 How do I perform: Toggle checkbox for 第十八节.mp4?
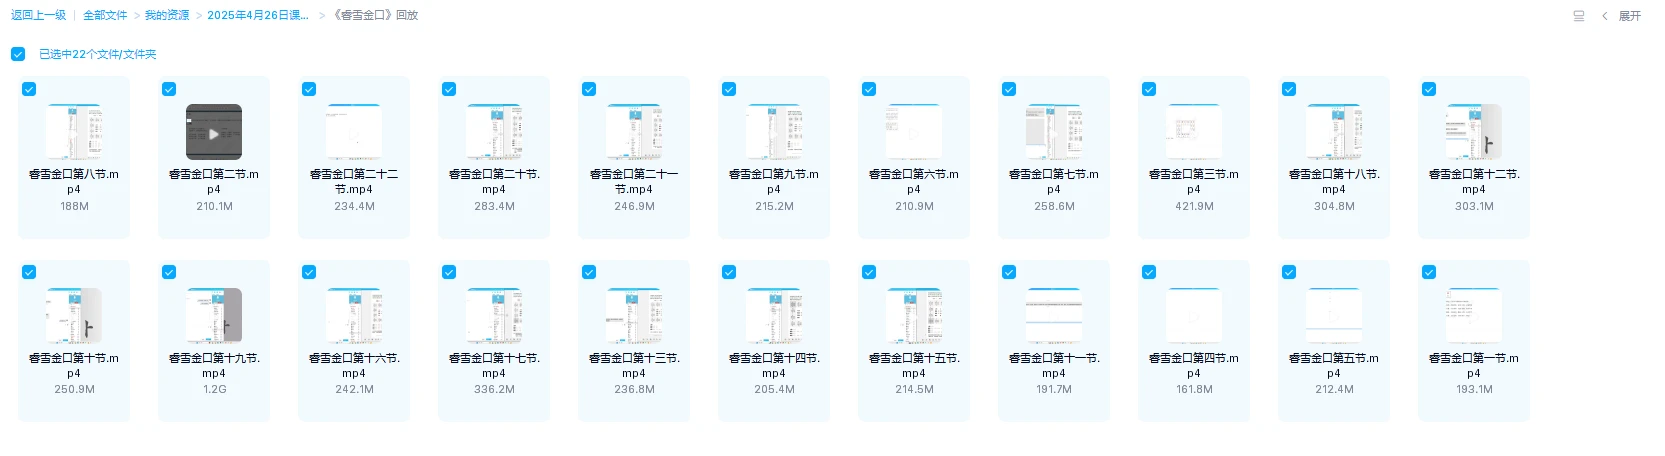(1289, 89)
